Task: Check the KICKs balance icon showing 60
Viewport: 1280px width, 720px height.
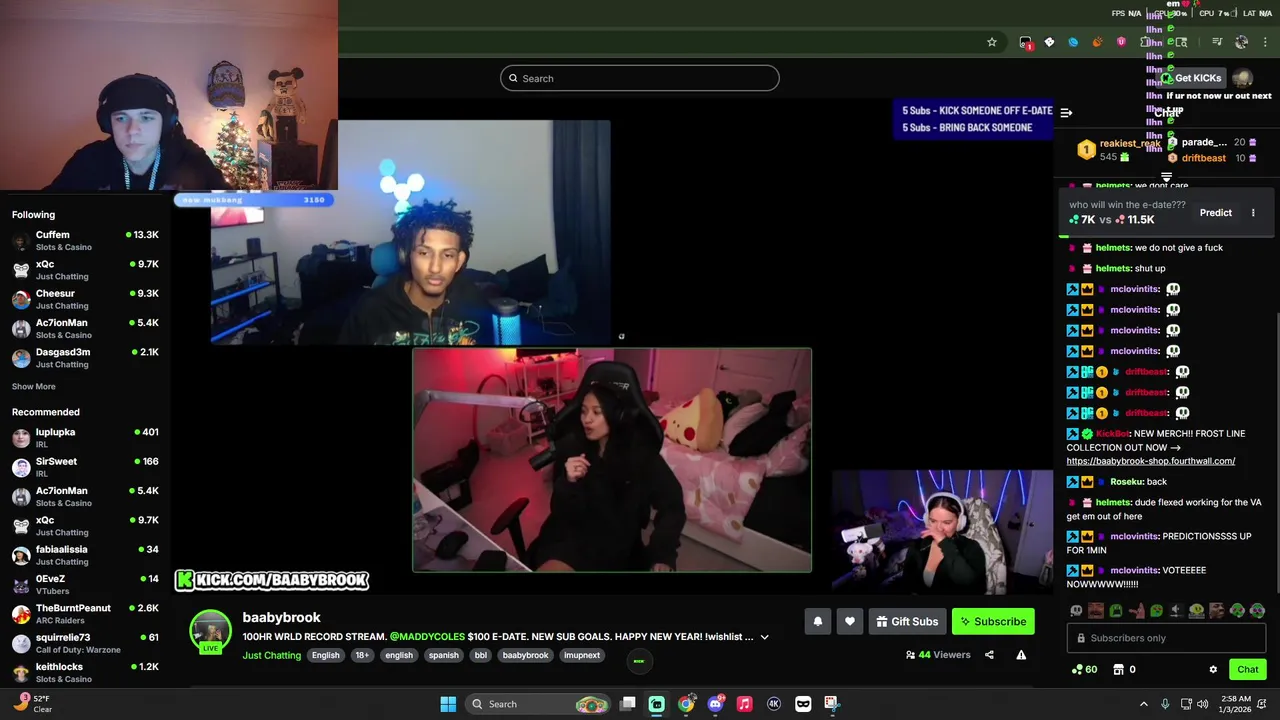Action: tap(1084, 670)
